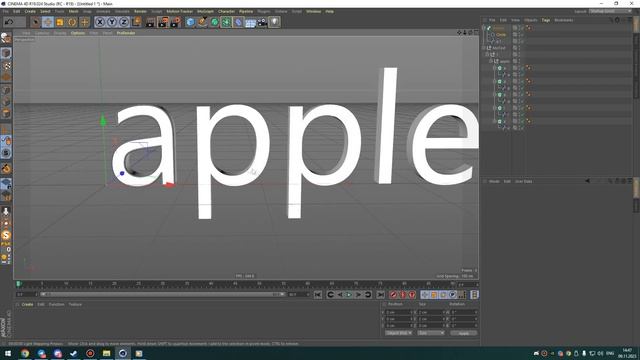Collapse the top Extrude object in the Object Manager
This screenshot has height=360, width=640.
pyautogui.click(x=484, y=28)
